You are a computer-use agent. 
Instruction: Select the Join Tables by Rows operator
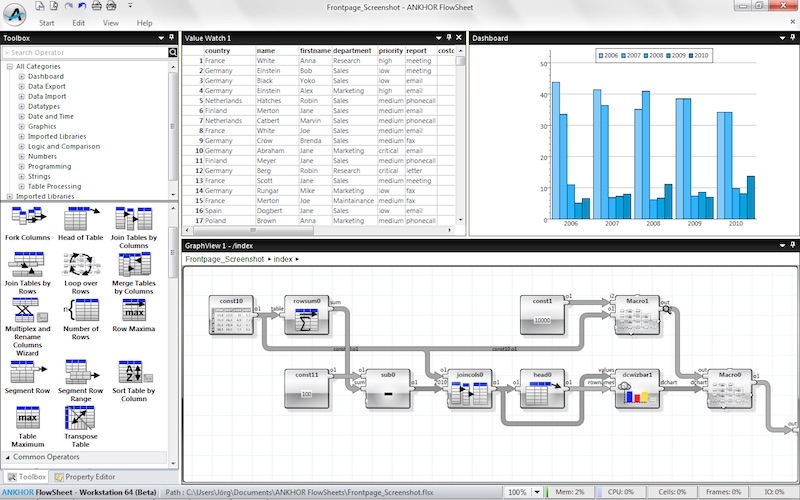28,273
